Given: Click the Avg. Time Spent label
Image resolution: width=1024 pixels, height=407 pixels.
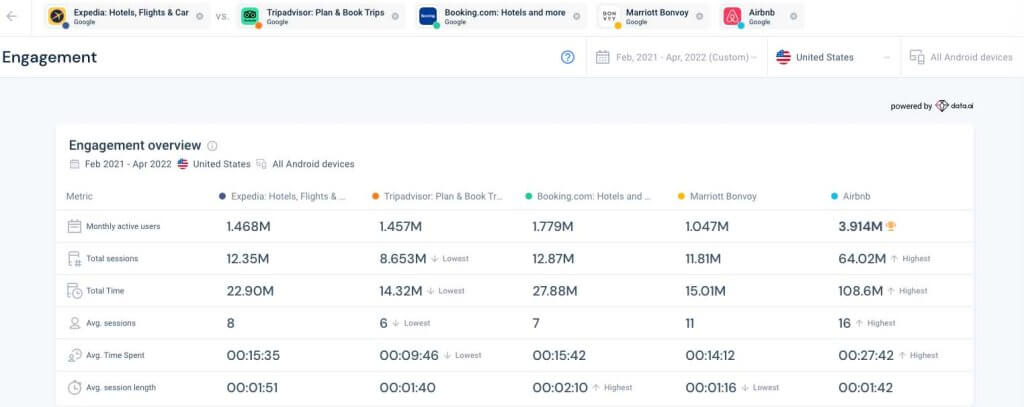Looking at the screenshot, I should (x=116, y=355).
